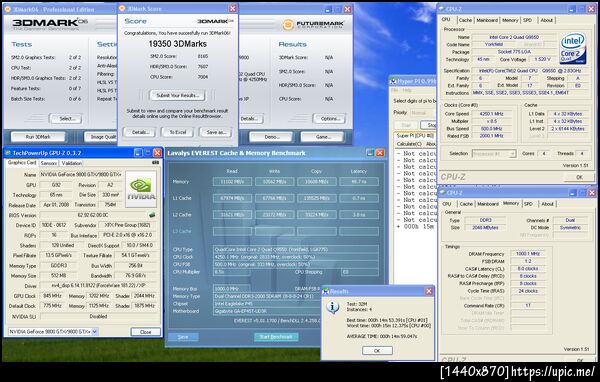The height and width of the screenshot is (382, 600).
Task: Click the CAS# Latency (CL) value in CPU-Z
Action: 528,269
